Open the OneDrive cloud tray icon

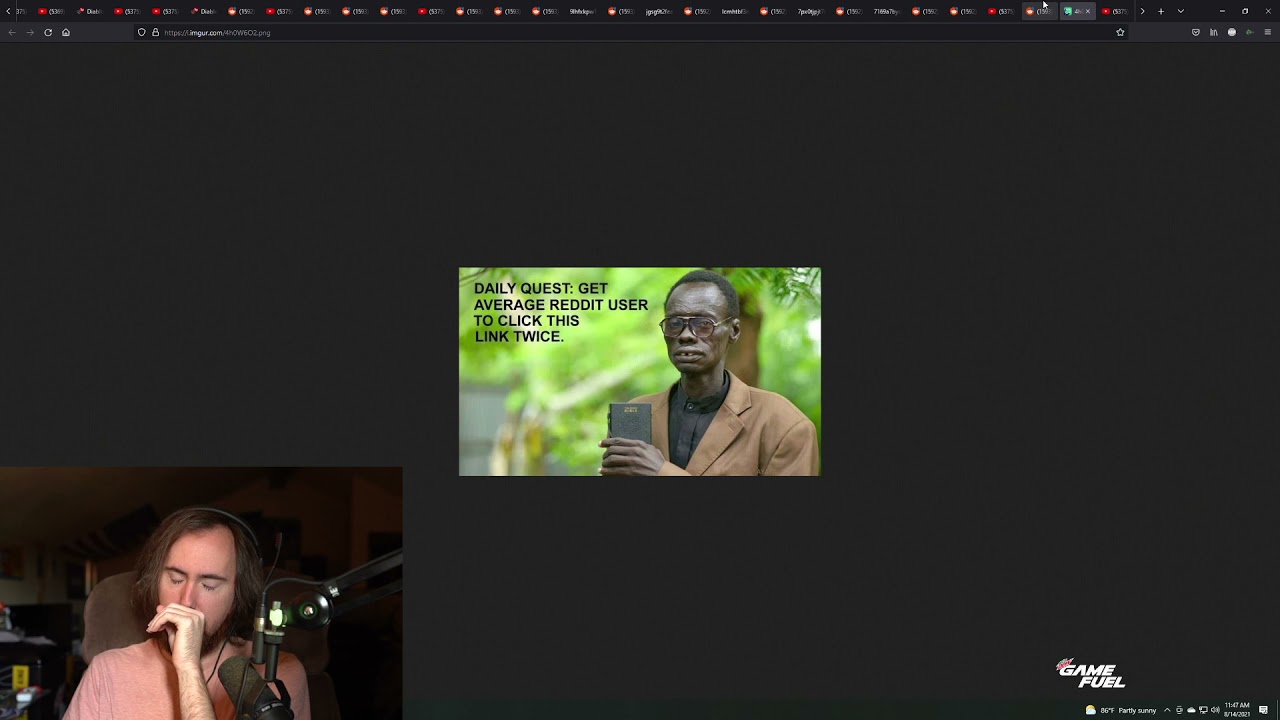tap(1191, 710)
